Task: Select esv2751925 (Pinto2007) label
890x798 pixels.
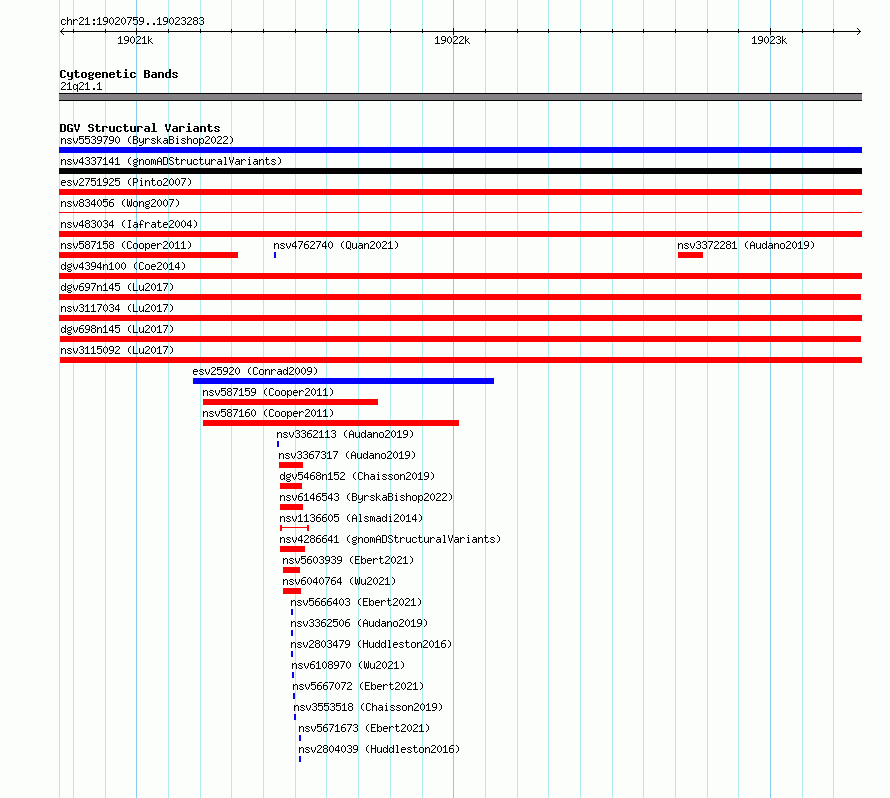Action: click(x=126, y=182)
